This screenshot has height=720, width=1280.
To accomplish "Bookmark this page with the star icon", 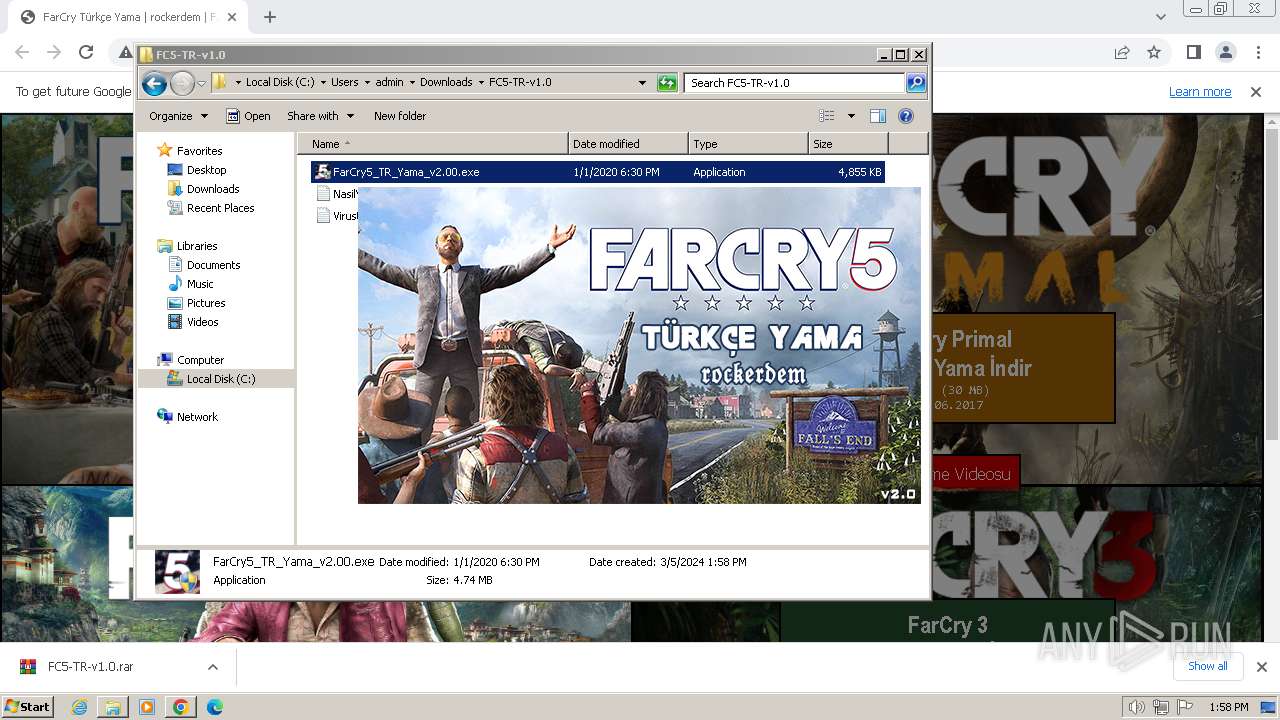I will coord(1154,53).
